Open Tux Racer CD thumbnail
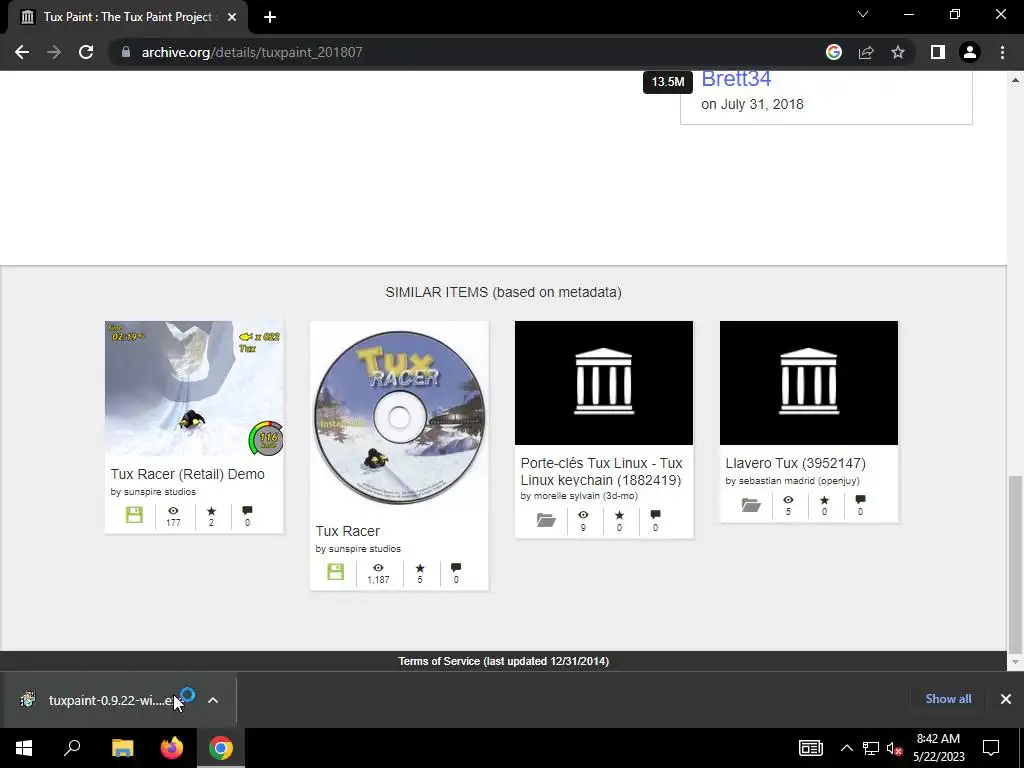The width and height of the screenshot is (1024, 768). pos(399,417)
